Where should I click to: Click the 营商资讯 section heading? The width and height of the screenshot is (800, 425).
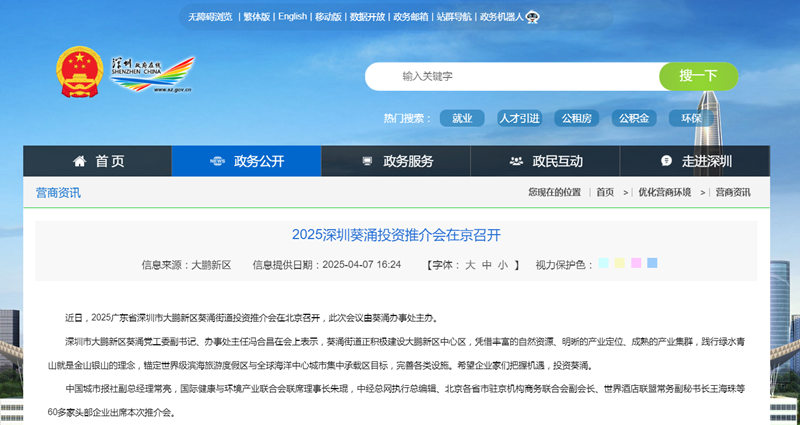58,193
